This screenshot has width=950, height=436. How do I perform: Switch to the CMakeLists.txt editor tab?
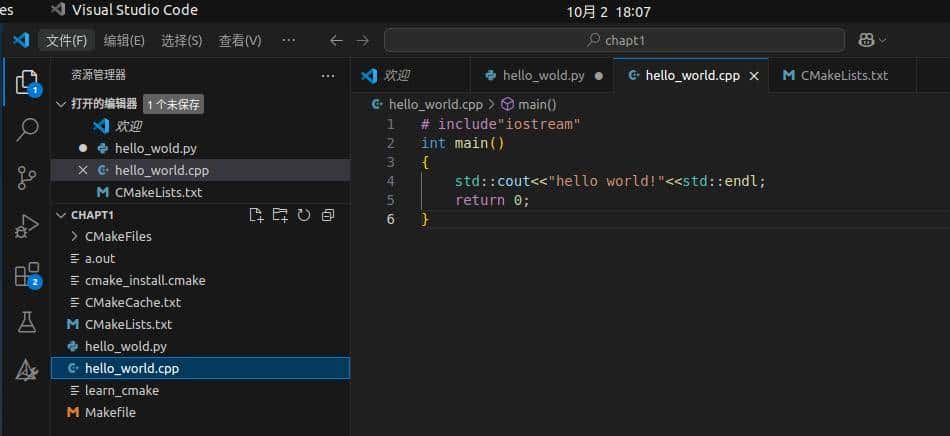pyautogui.click(x=834, y=75)
